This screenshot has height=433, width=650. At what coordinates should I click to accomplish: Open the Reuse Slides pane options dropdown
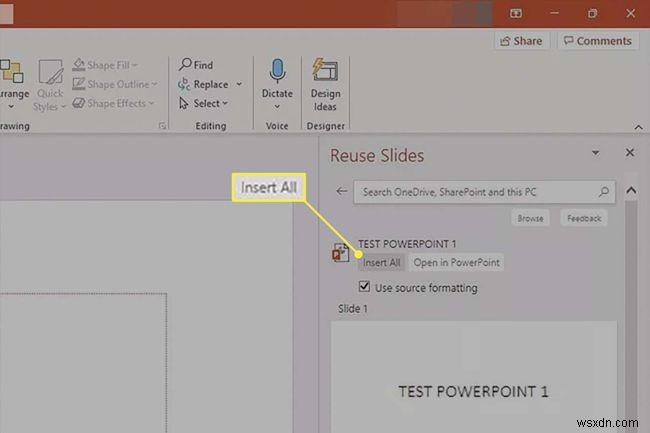(595, 153)
